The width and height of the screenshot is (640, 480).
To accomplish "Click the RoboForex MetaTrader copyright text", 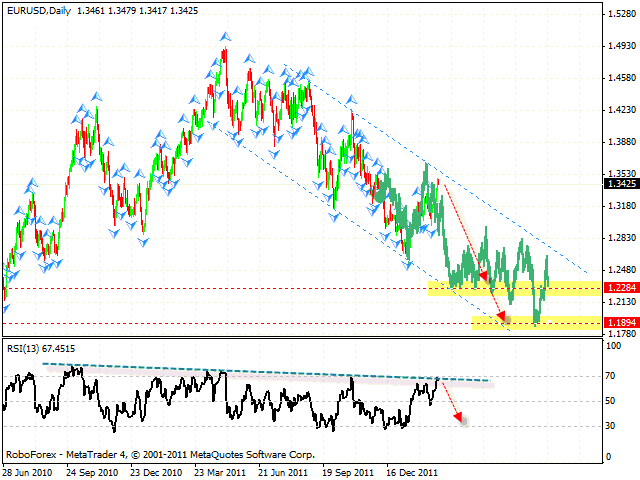I will coord(160,453).
